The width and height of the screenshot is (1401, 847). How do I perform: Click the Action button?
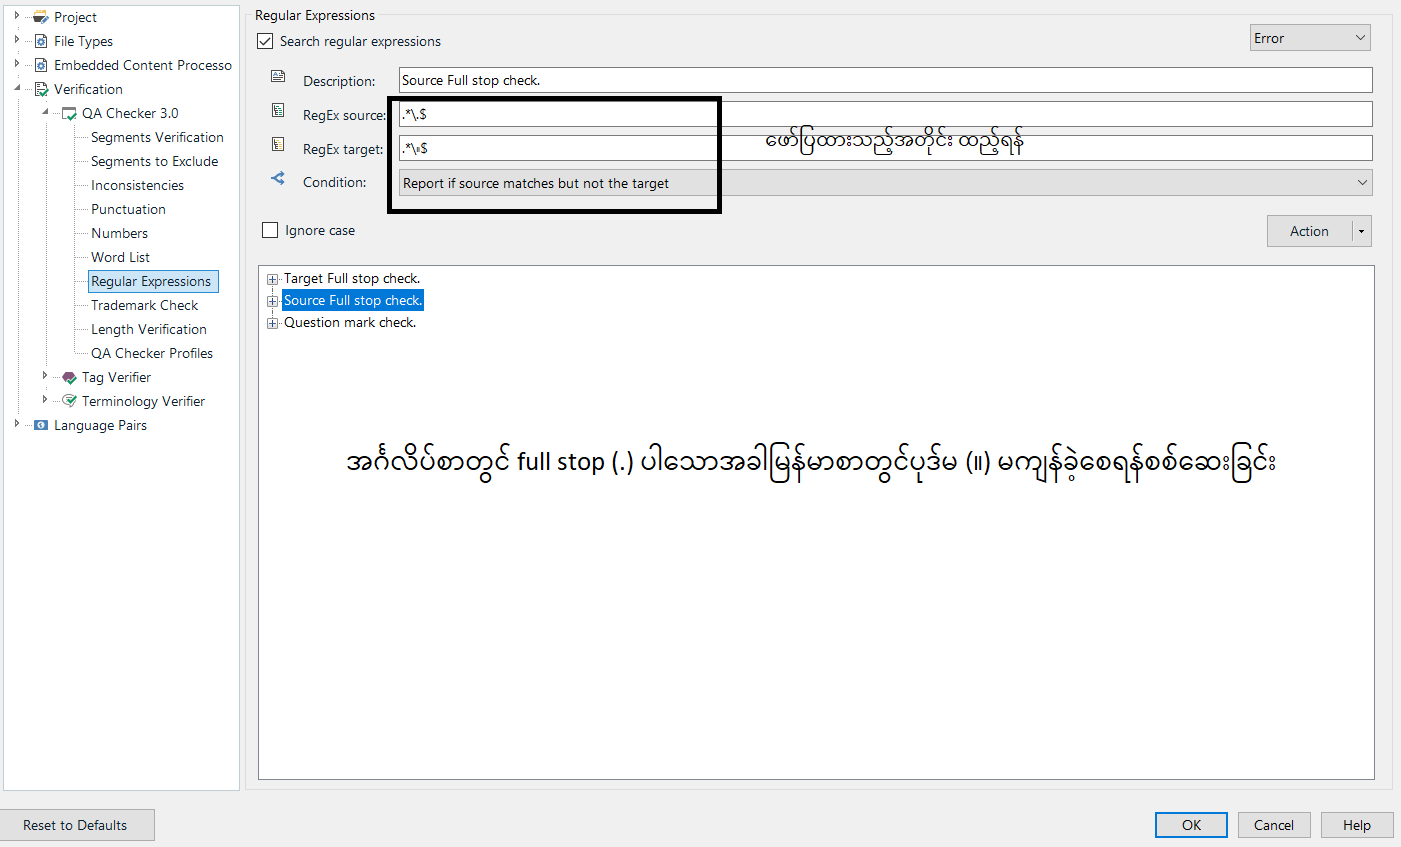(x=1309, y=231)
